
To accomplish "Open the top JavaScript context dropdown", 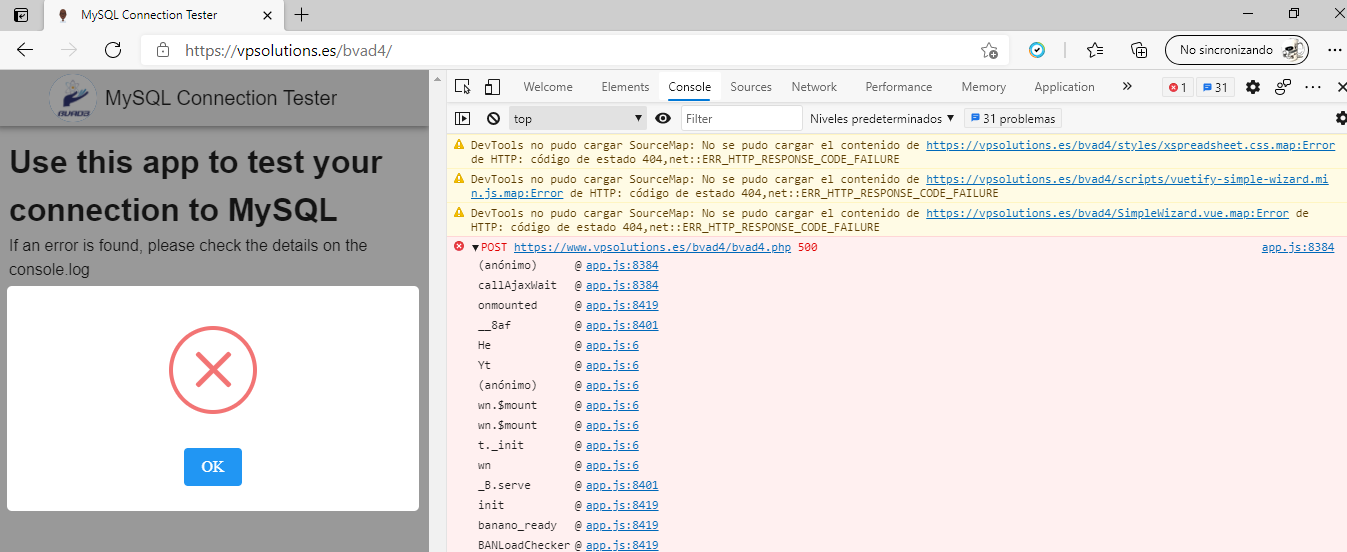I will 578,118.
